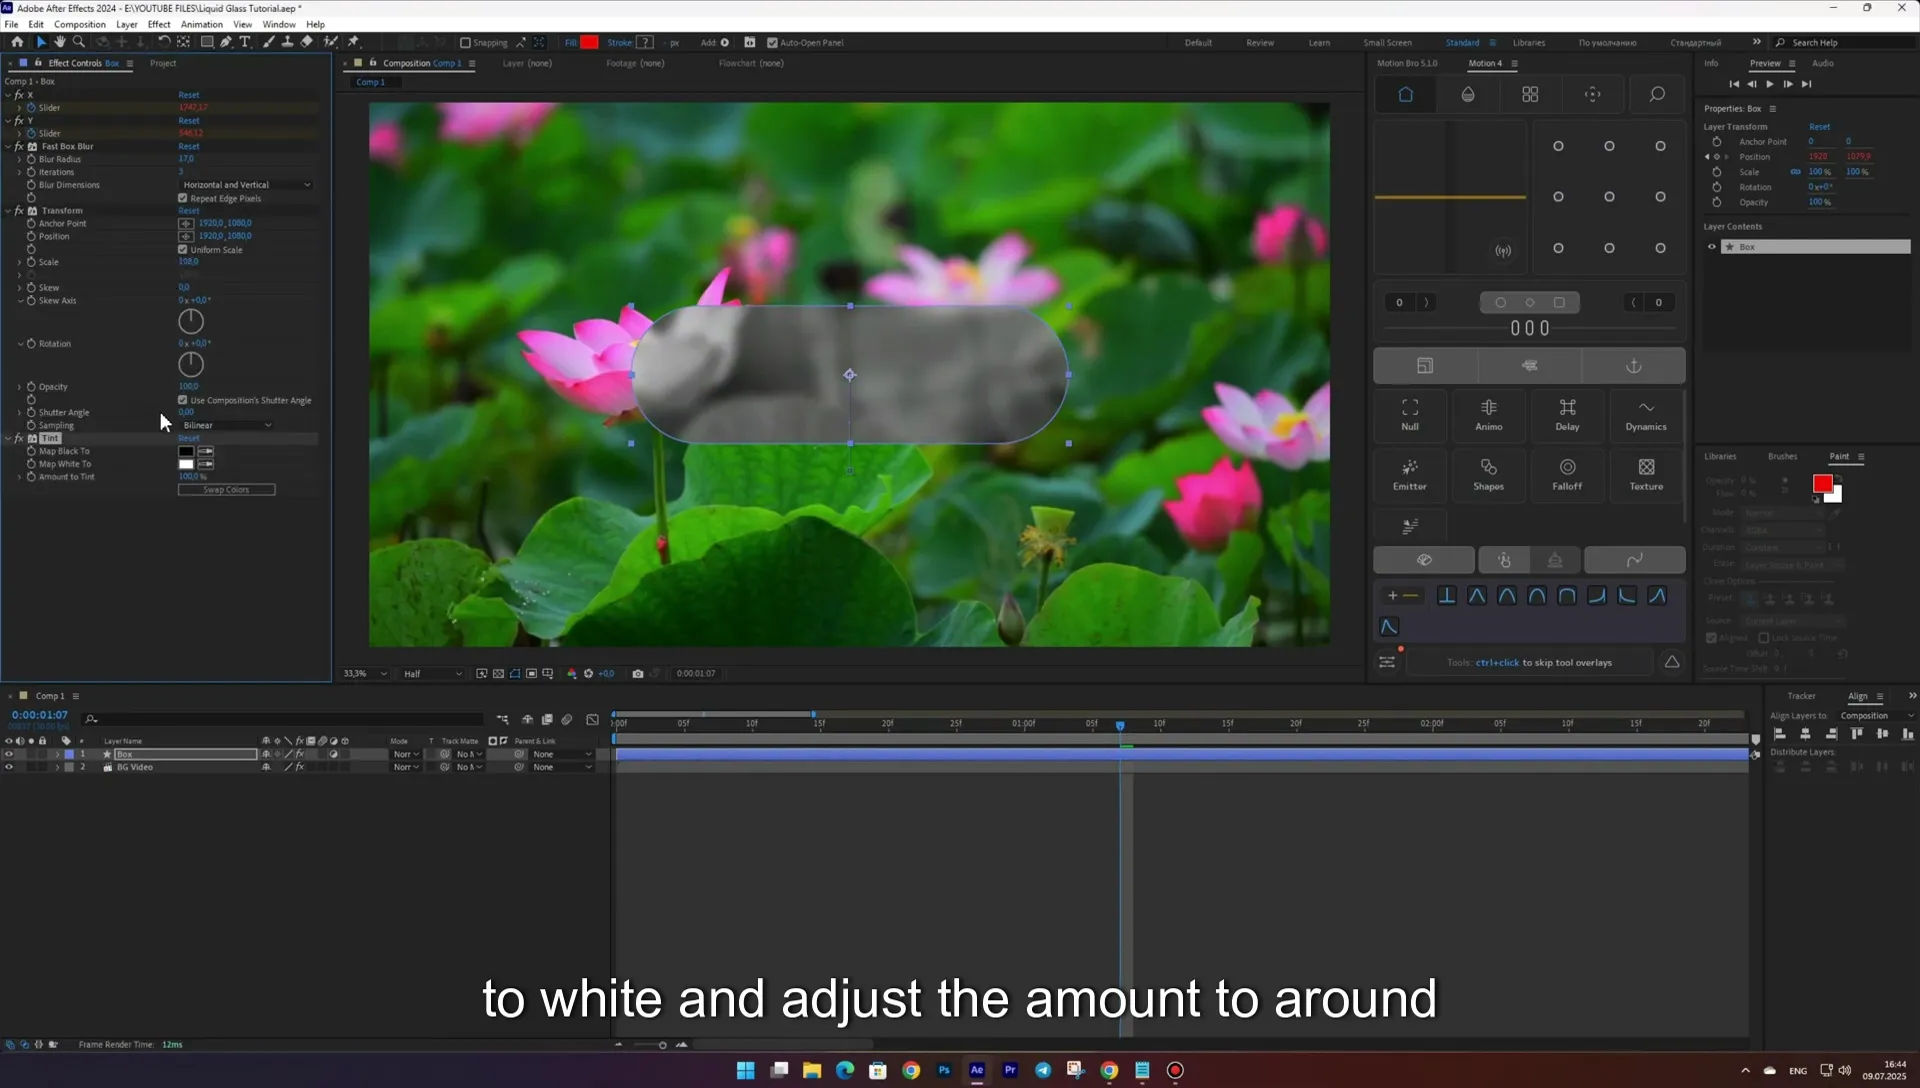Screen dimensions: 1920x1088
Task: Open the Align Layers to Composition dropdown
Action: [1876, 716]
